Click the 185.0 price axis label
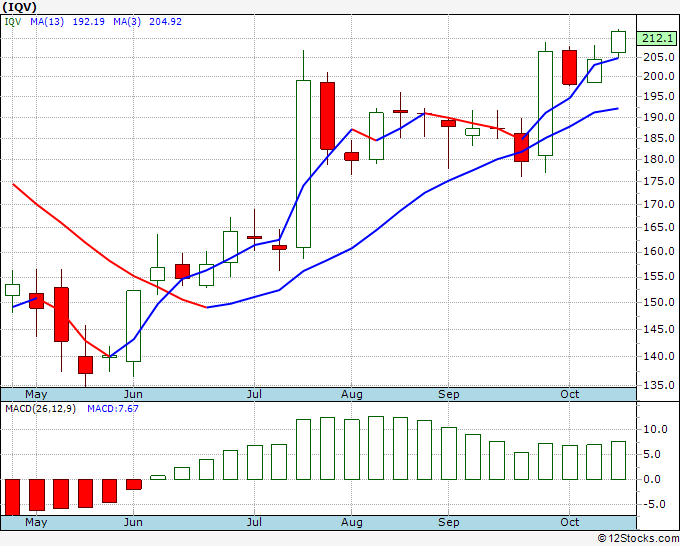This screenshot has width=680, height=546. 660,138
